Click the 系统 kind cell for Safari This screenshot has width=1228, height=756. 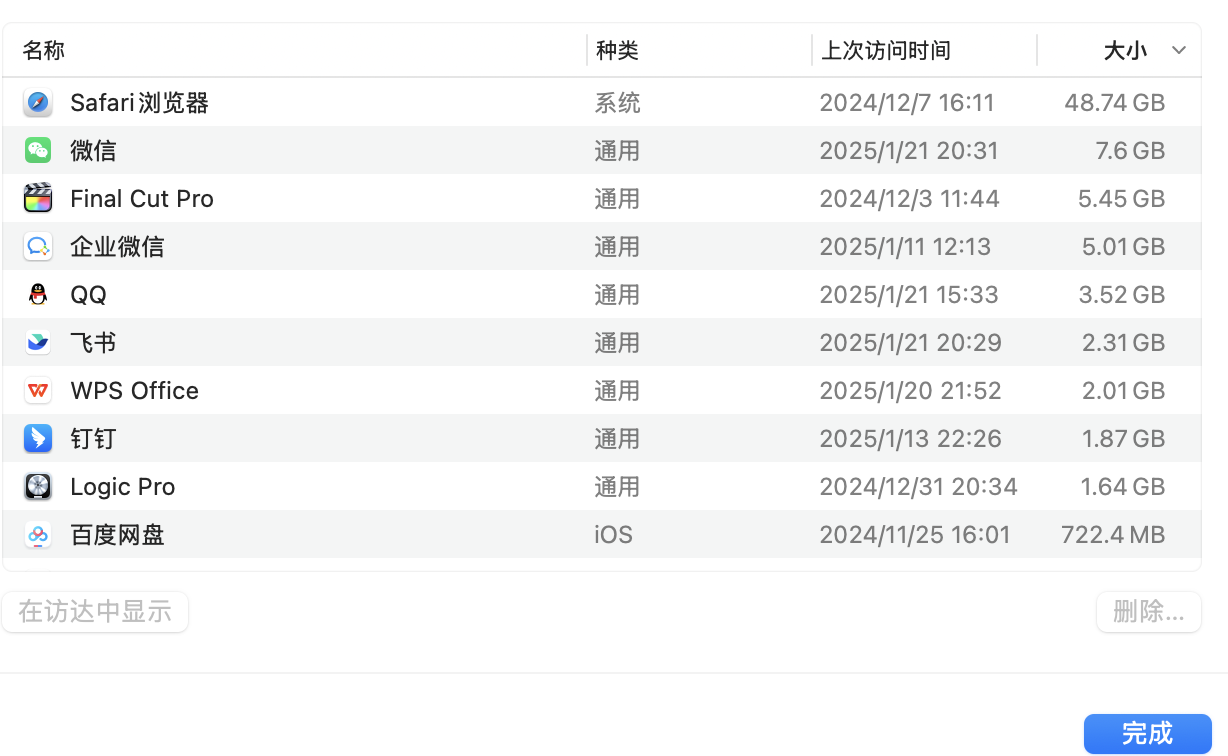(x=617, y=103)
